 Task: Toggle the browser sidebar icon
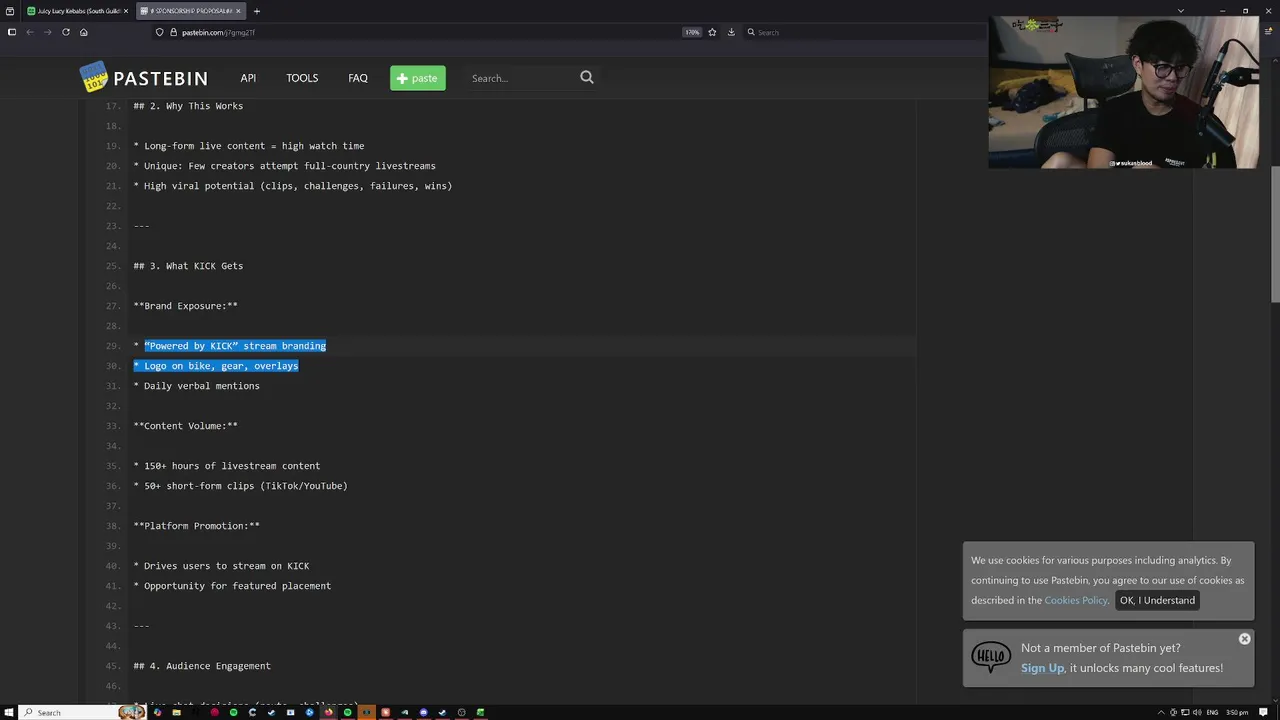(x=12, y=32)
